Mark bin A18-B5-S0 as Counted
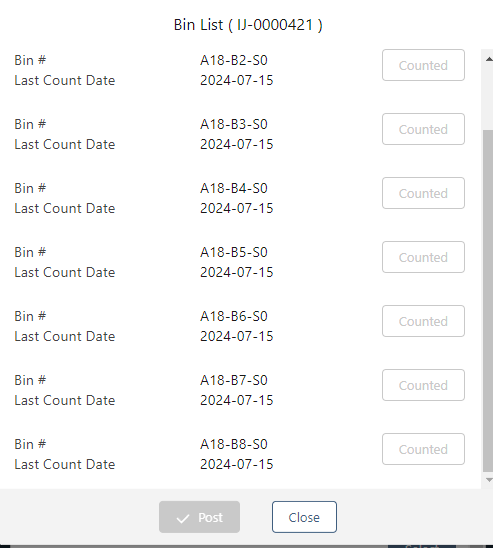 423,257
